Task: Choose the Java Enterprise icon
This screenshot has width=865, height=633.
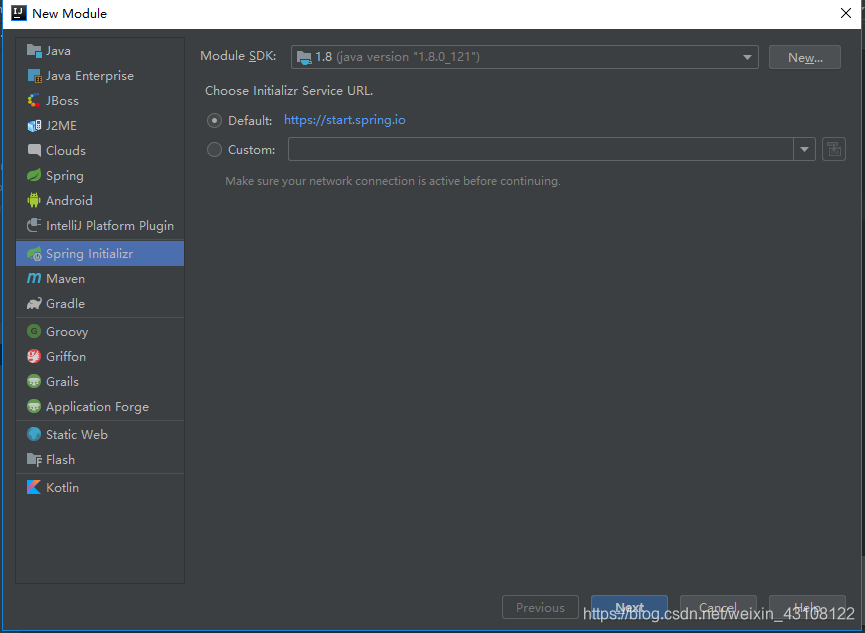Action: pyautogui.click(x=34, y=76)
